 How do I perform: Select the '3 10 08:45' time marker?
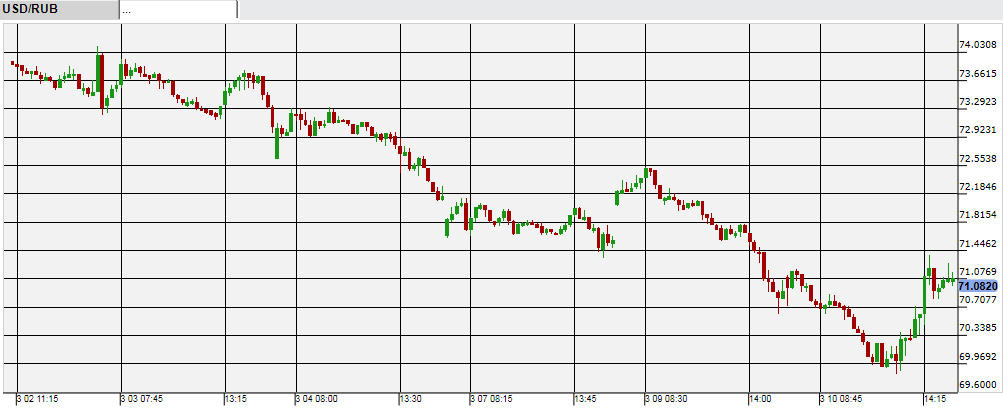tap(842, 399)
